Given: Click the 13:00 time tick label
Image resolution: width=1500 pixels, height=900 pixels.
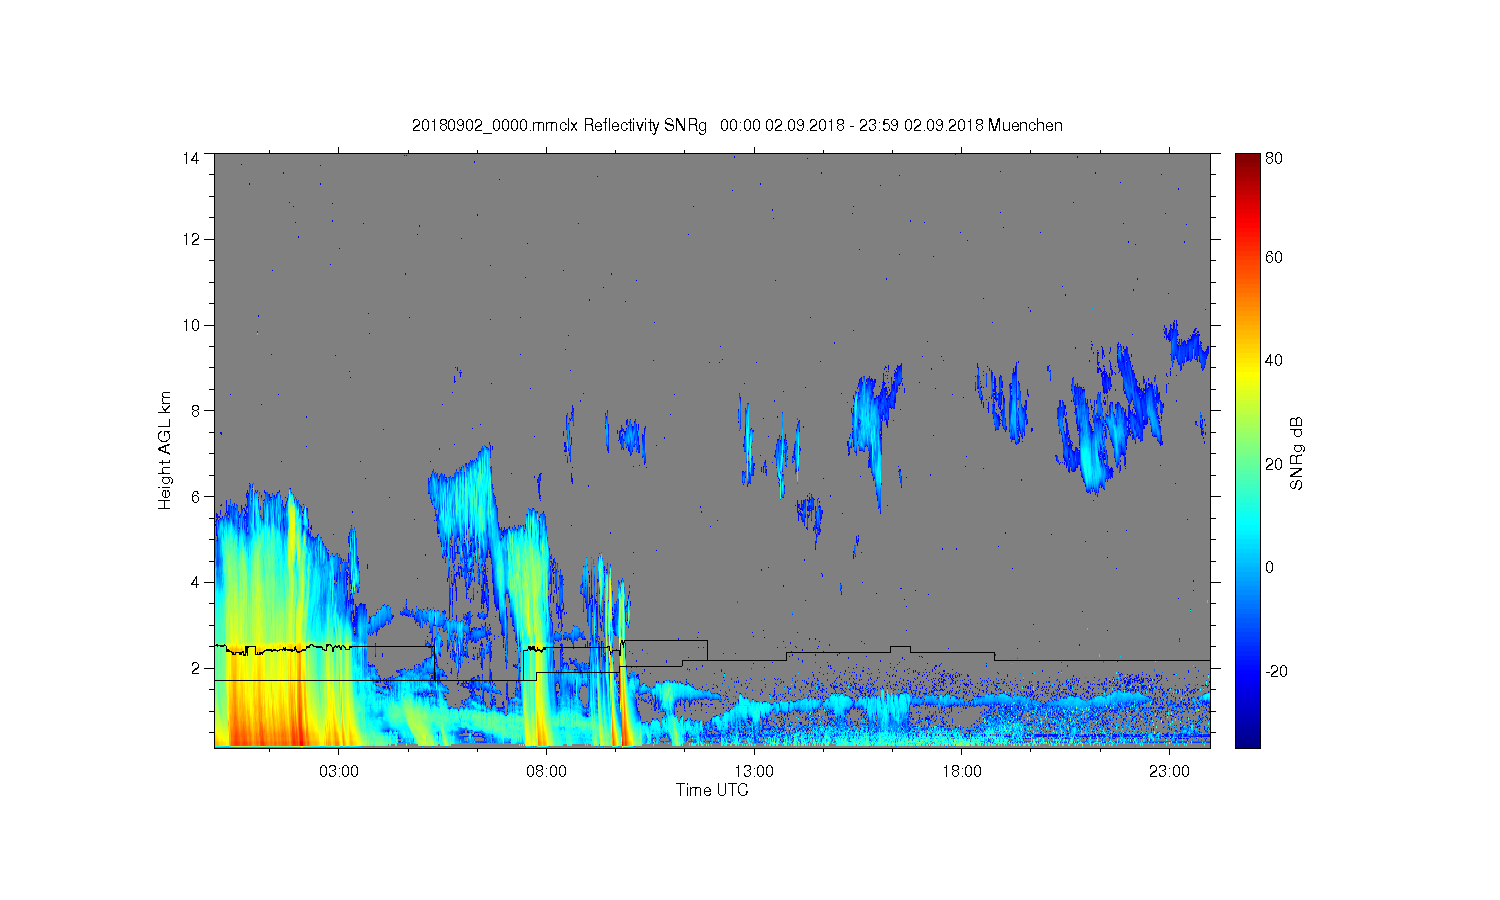Looking at the screenshot, I should pos(754,771).
